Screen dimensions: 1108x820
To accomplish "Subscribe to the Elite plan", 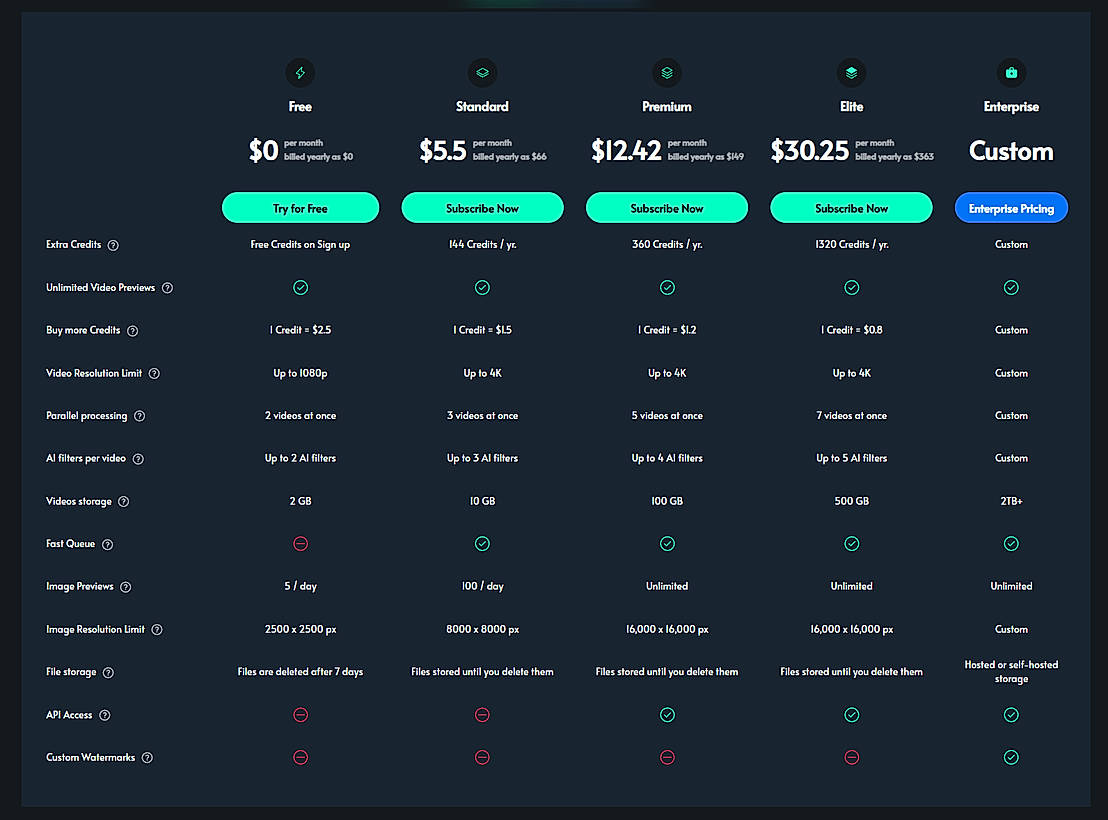I will (851, 208).
